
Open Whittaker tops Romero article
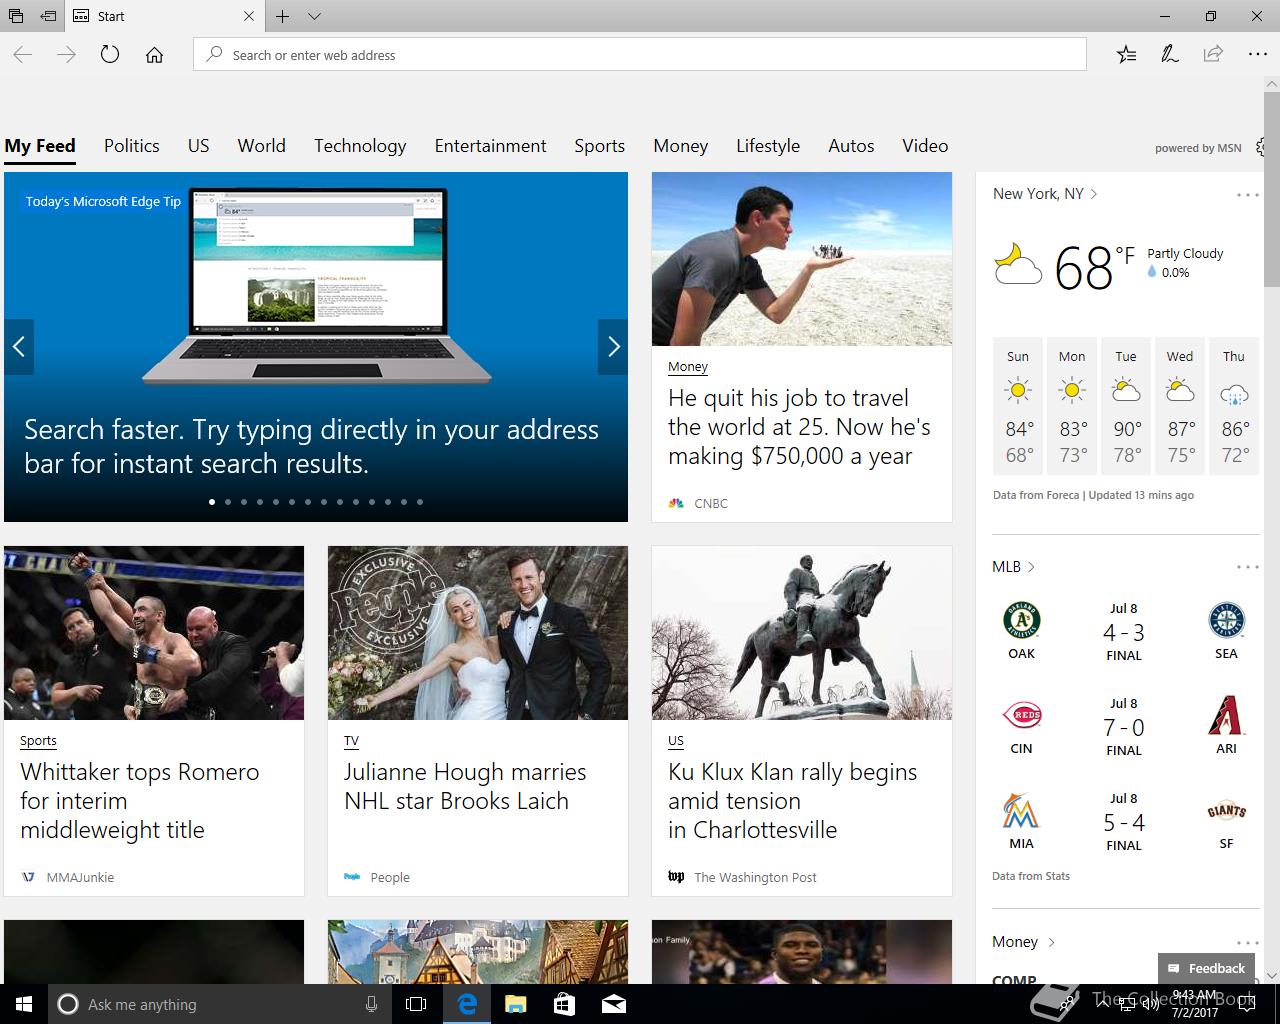pyautogui.click(x=139, y=801)
